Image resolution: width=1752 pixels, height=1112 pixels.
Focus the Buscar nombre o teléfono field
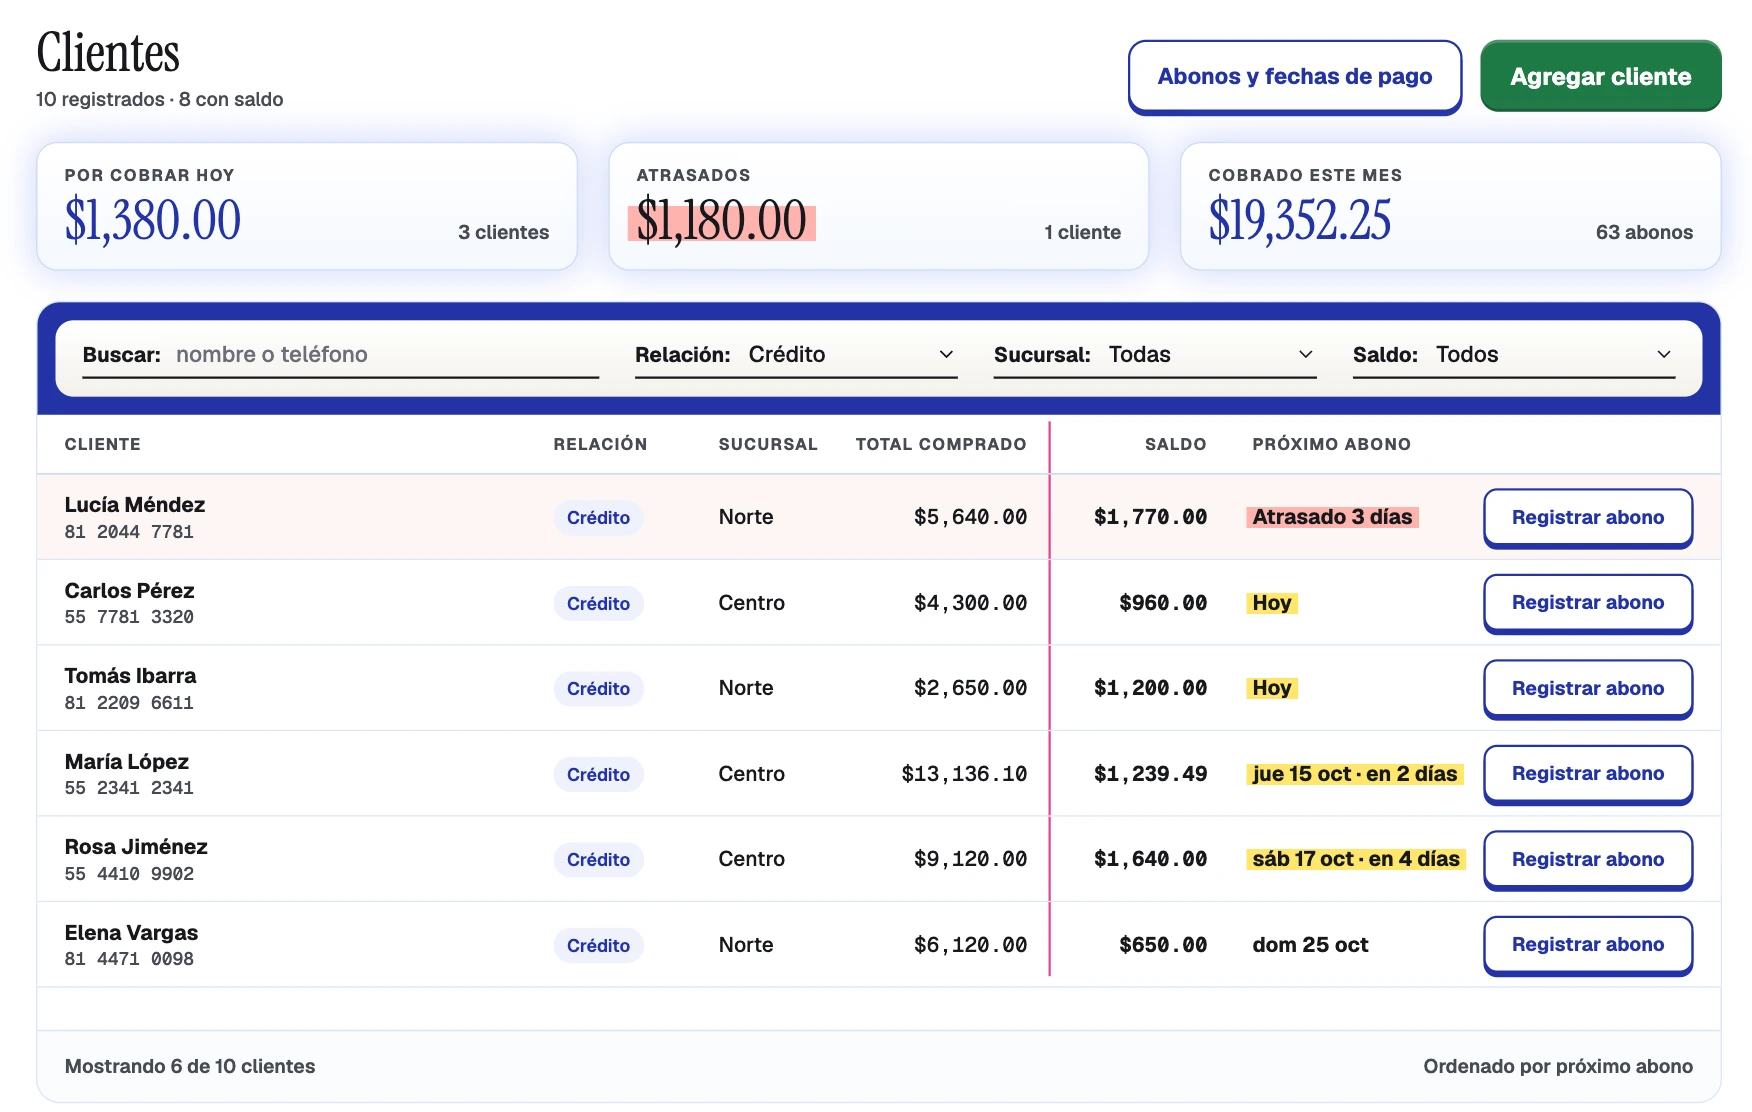pos(341,355)
